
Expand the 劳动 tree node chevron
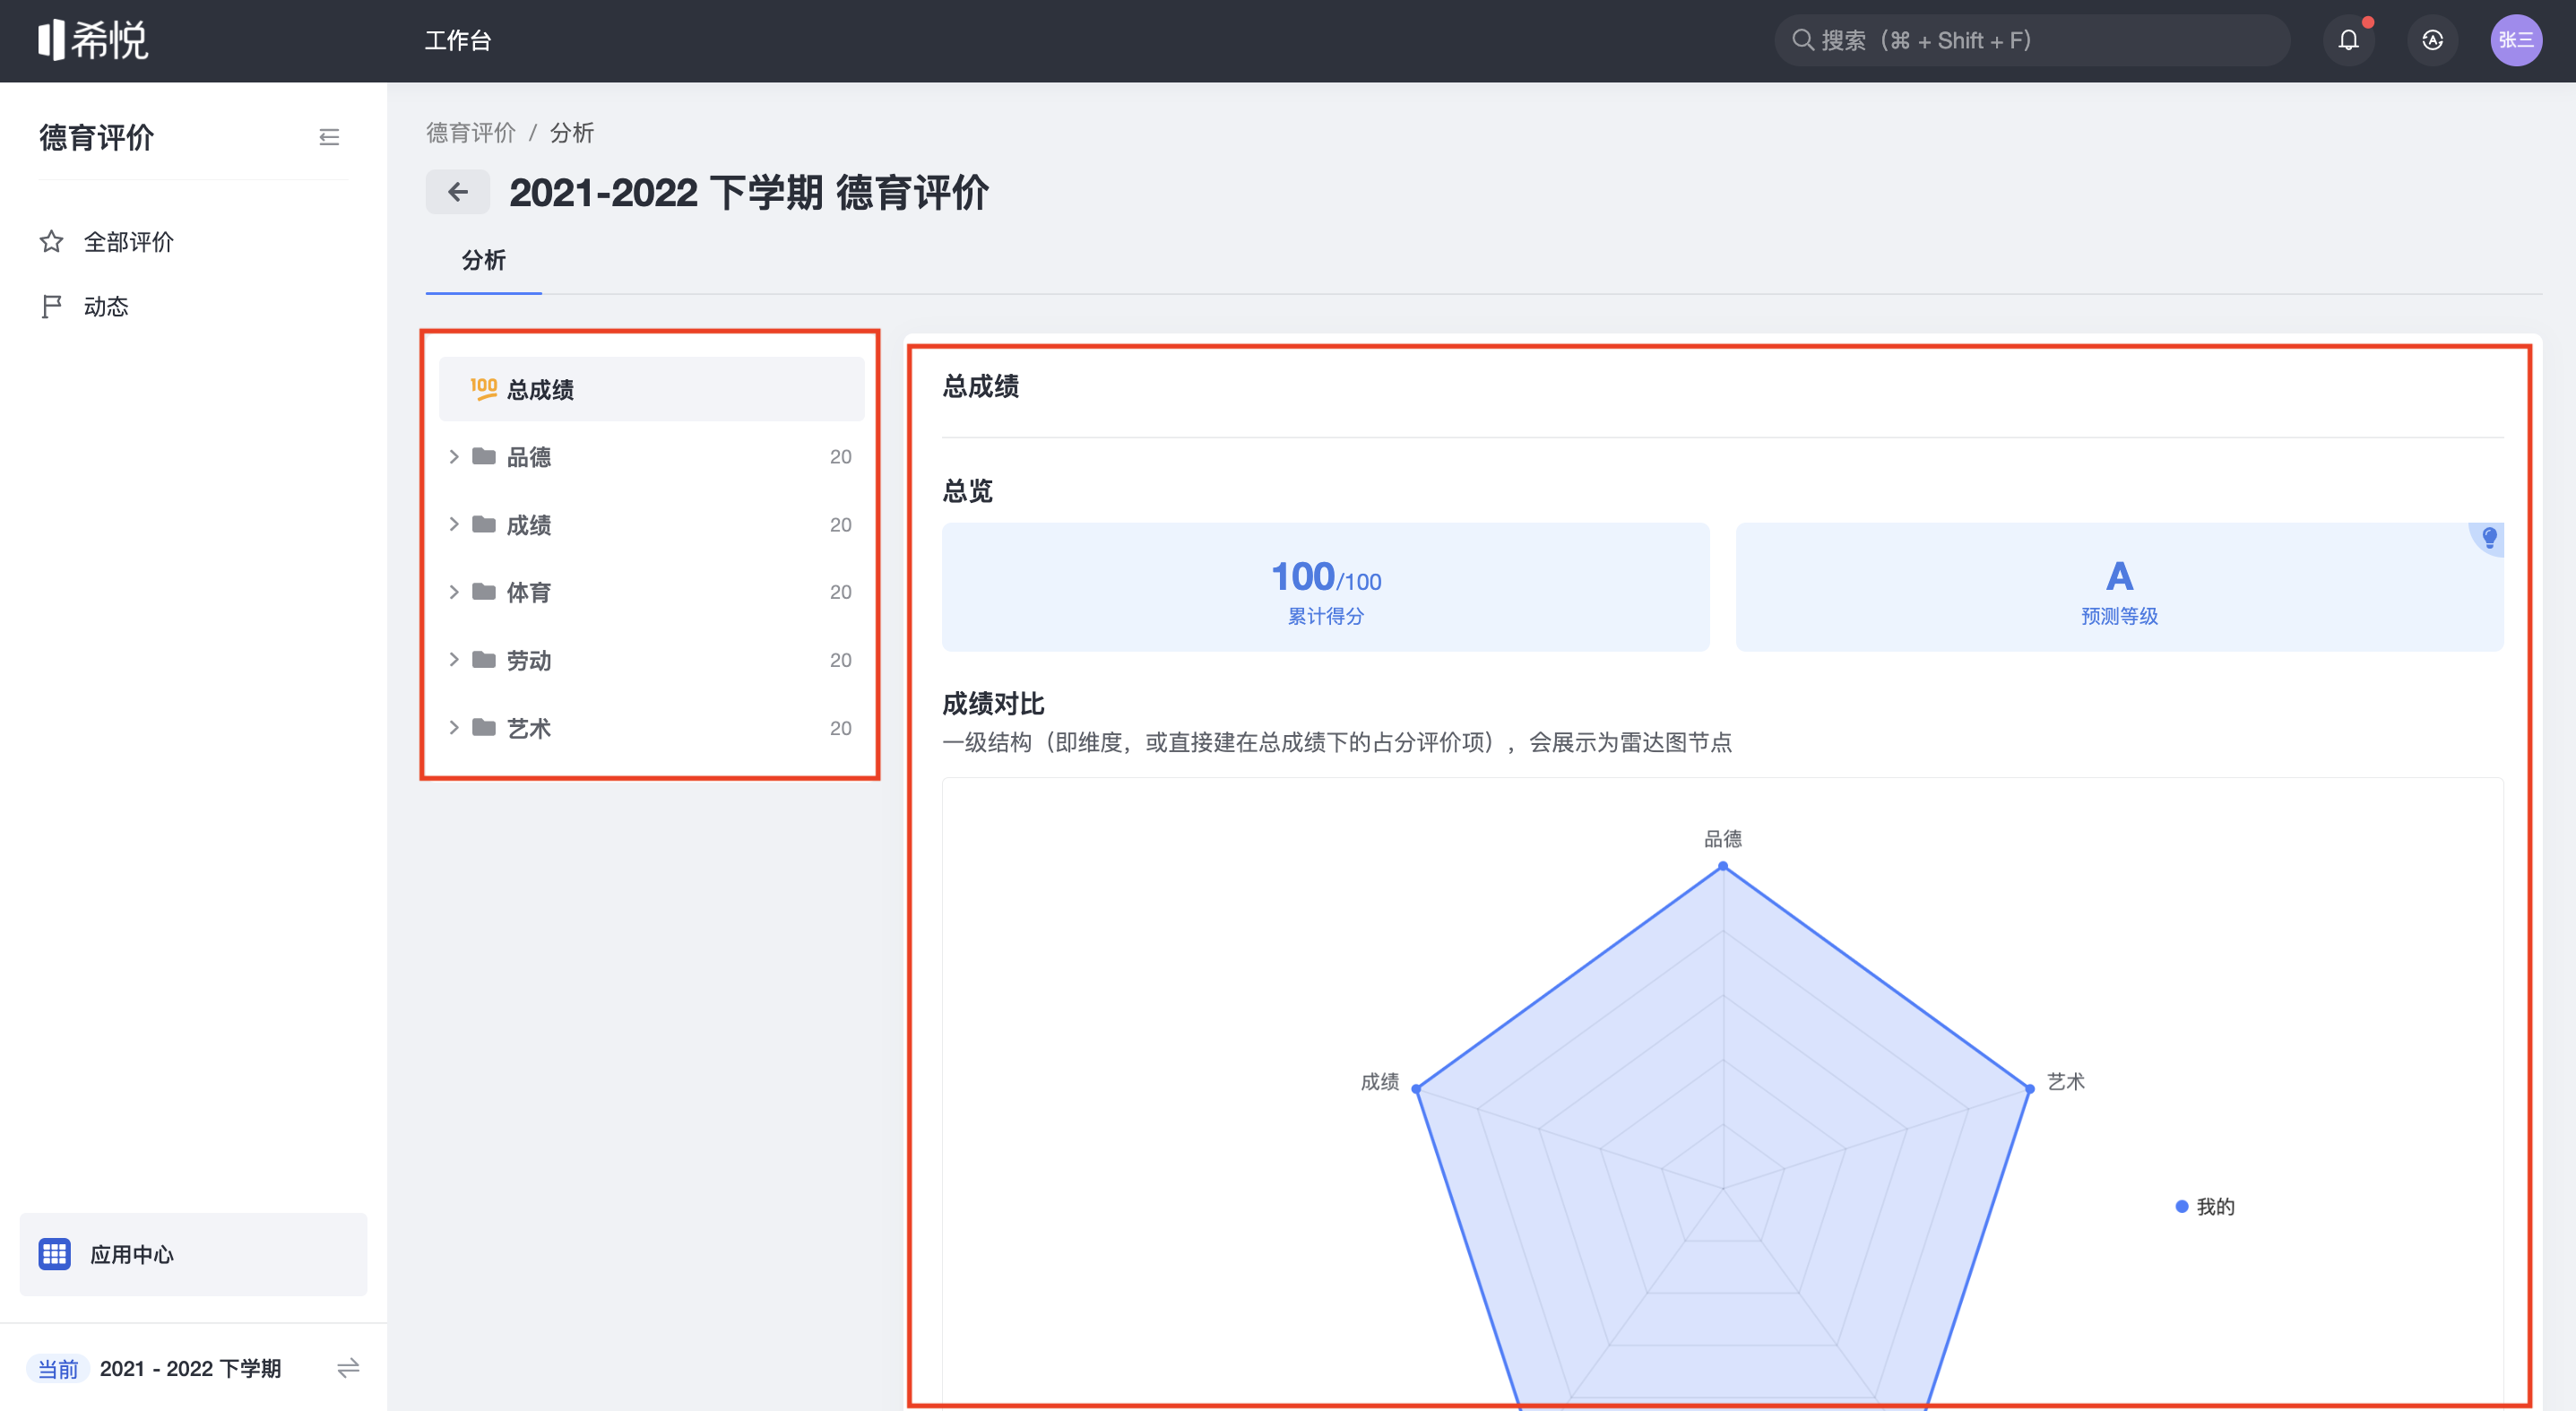point(454,659)
